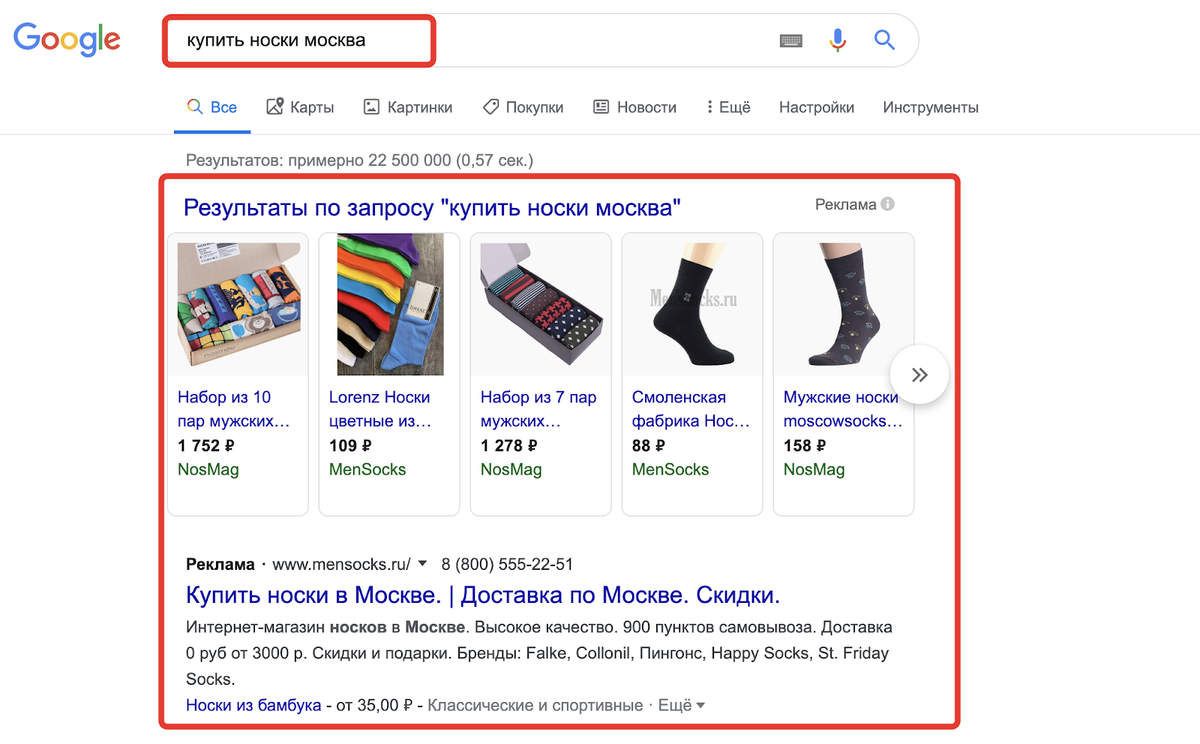
Task: Open the Смоленская фабрика Нос… product link
Action: tap(691, 409)
